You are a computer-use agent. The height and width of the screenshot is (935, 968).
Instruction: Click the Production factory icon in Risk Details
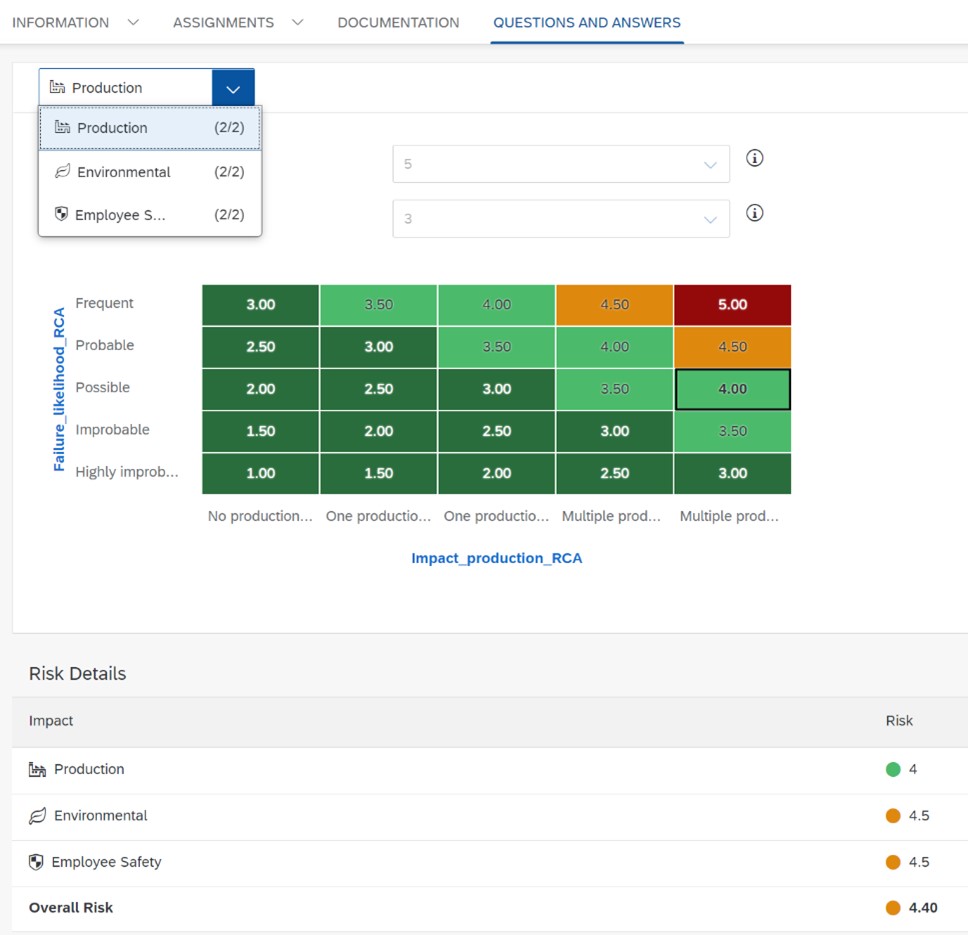38,769
